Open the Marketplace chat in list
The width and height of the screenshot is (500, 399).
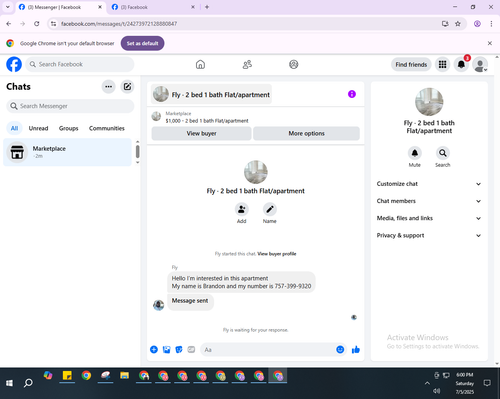pos(68,152)
